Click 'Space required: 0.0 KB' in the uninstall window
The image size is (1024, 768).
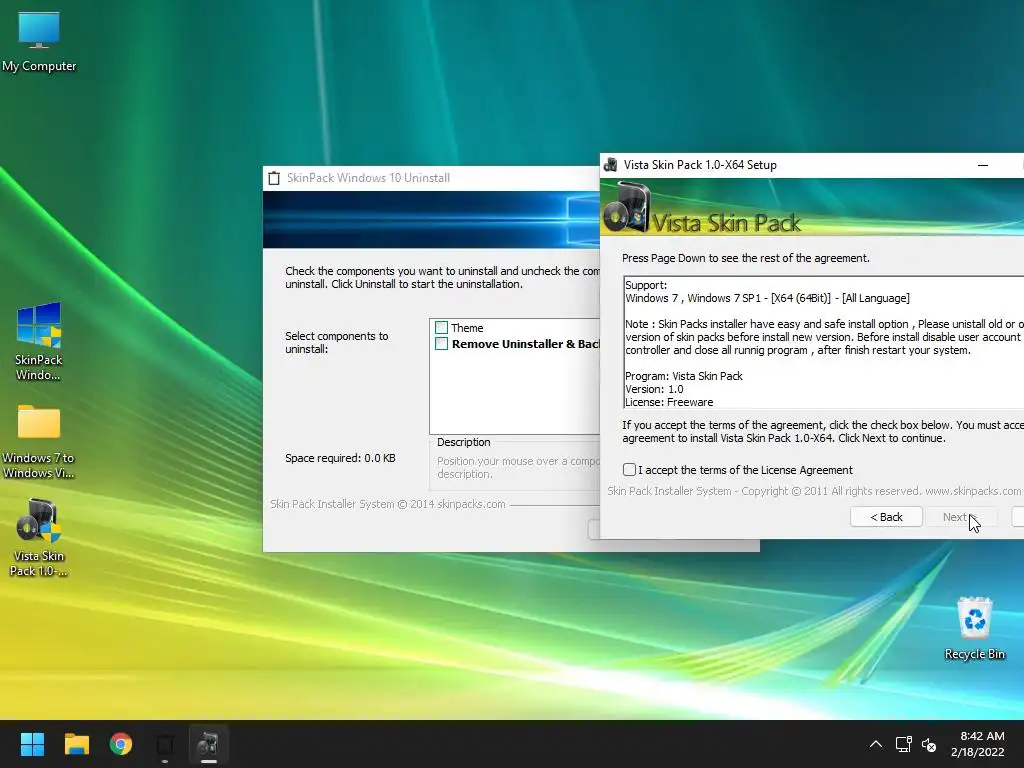340,458
